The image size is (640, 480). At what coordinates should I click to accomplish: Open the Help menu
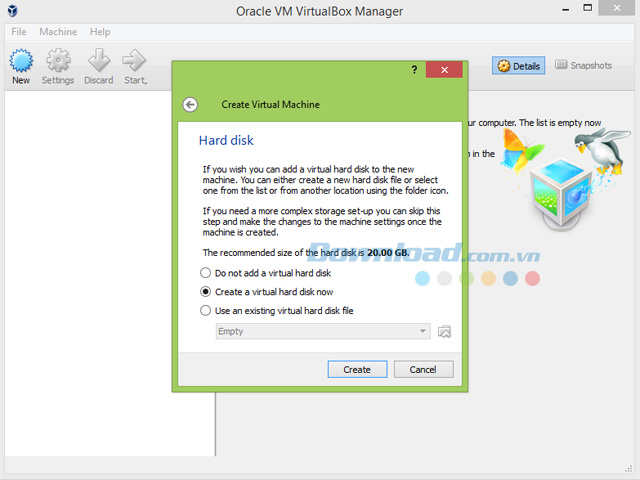(x=100, y=32)
